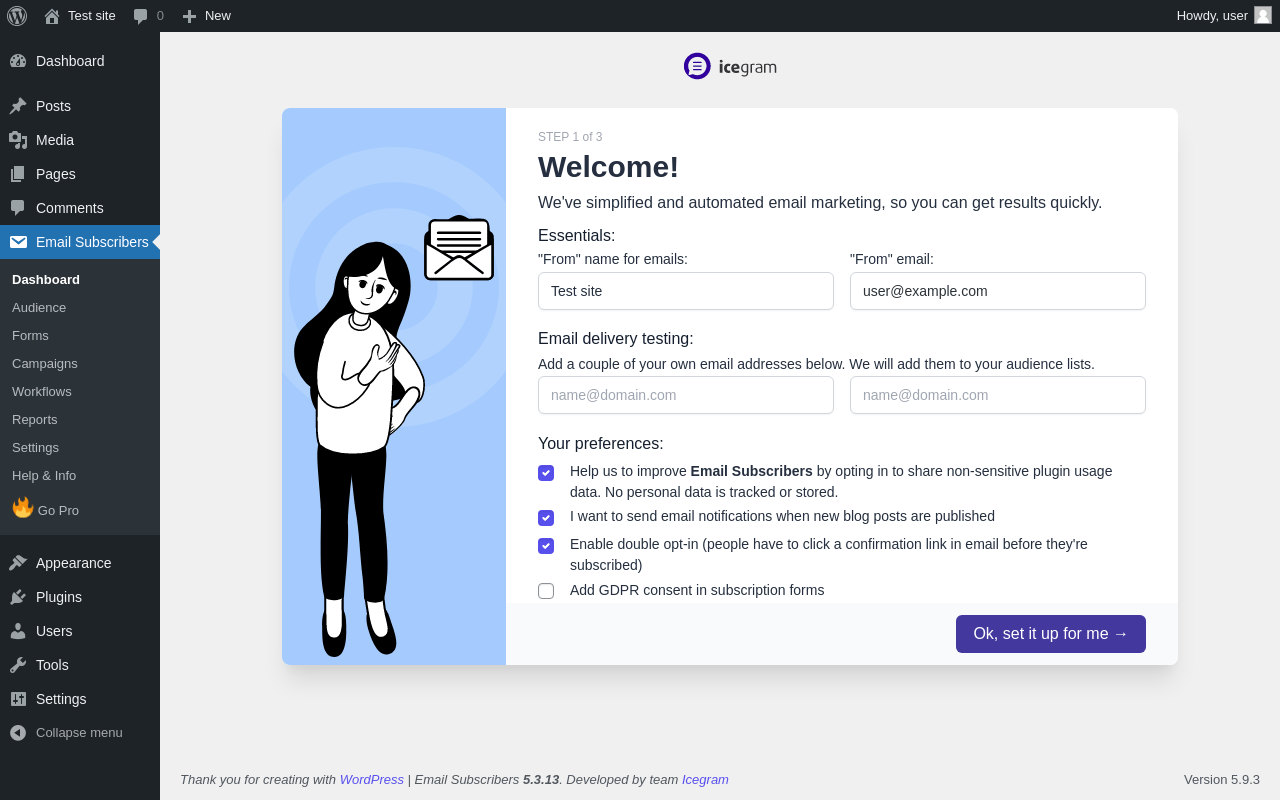Click the Appearance paintbrush icon

[18, 563]
